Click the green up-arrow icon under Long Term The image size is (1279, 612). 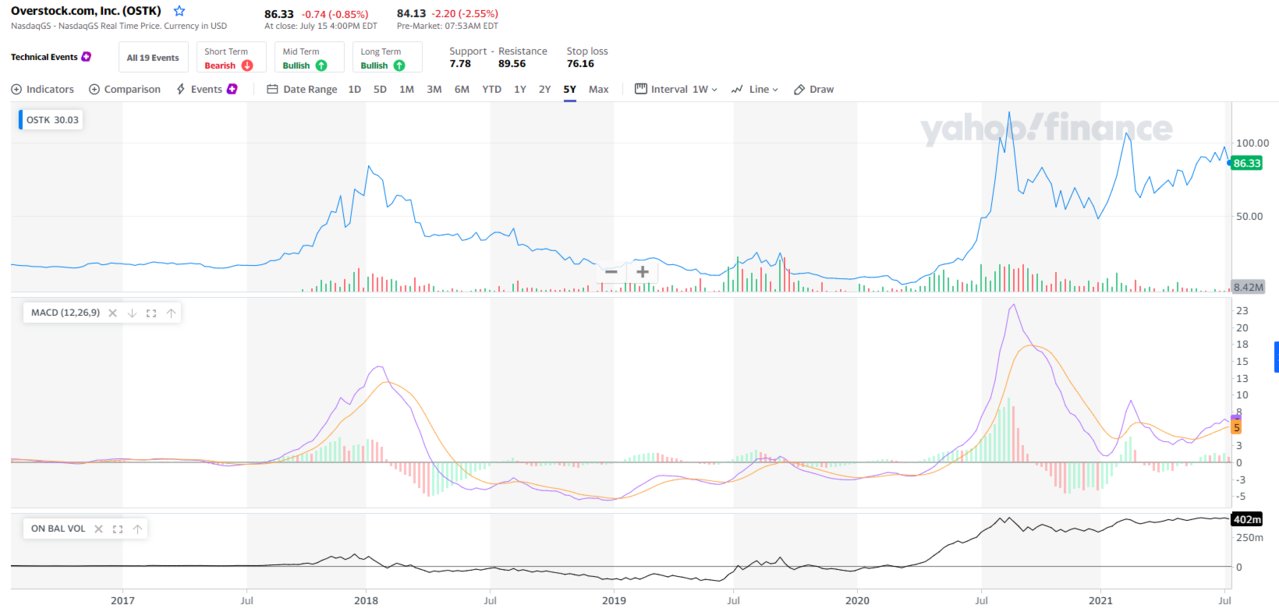click(399, 66)
